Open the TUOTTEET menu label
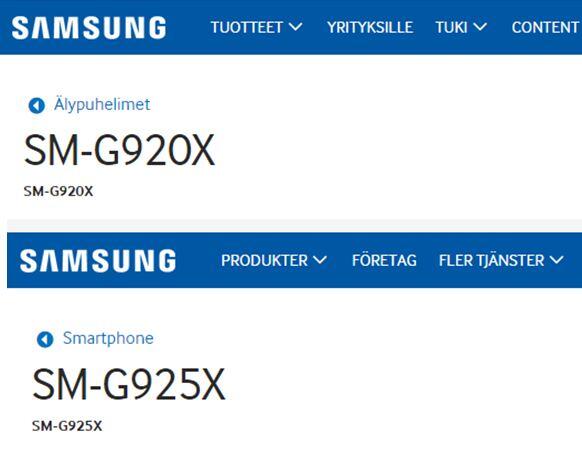582x468 pixels. (x=247, y=27)
